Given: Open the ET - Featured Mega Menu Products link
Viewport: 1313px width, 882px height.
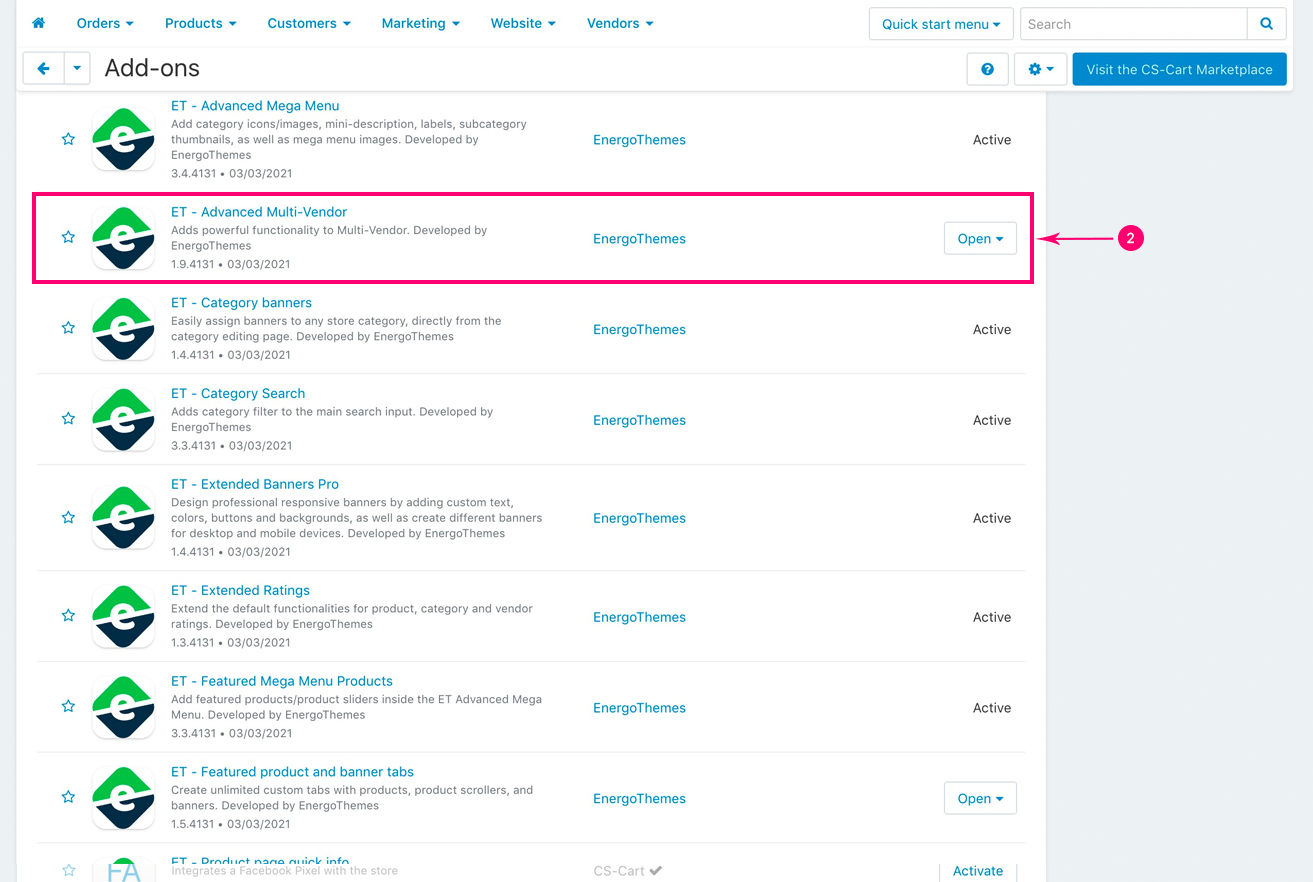Looking at the screenshot, I should (x=281, y=681).
